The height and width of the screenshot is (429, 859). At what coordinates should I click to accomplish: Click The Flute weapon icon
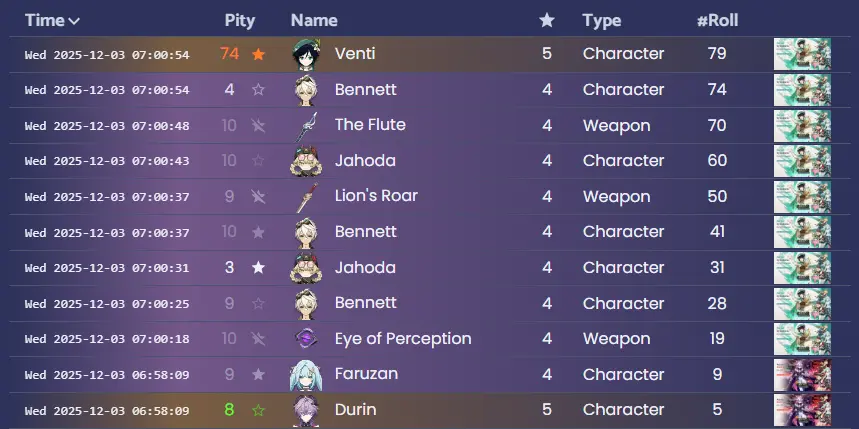pos(305,126)
